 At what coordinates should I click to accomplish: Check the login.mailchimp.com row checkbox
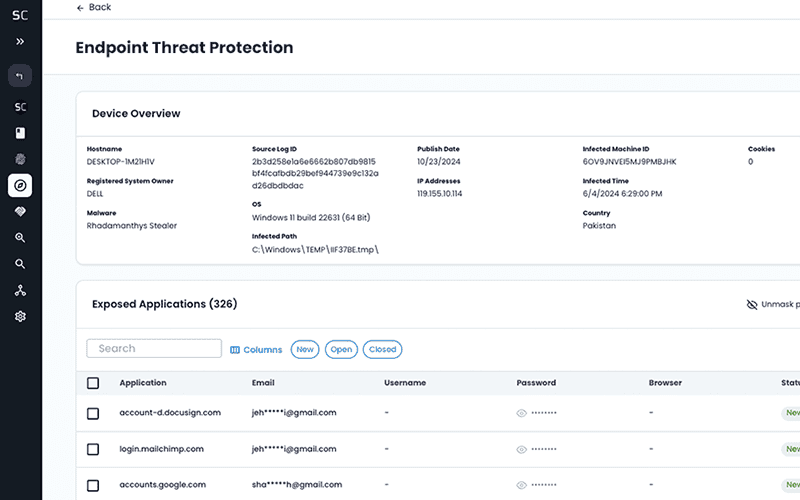click(93, 449)
